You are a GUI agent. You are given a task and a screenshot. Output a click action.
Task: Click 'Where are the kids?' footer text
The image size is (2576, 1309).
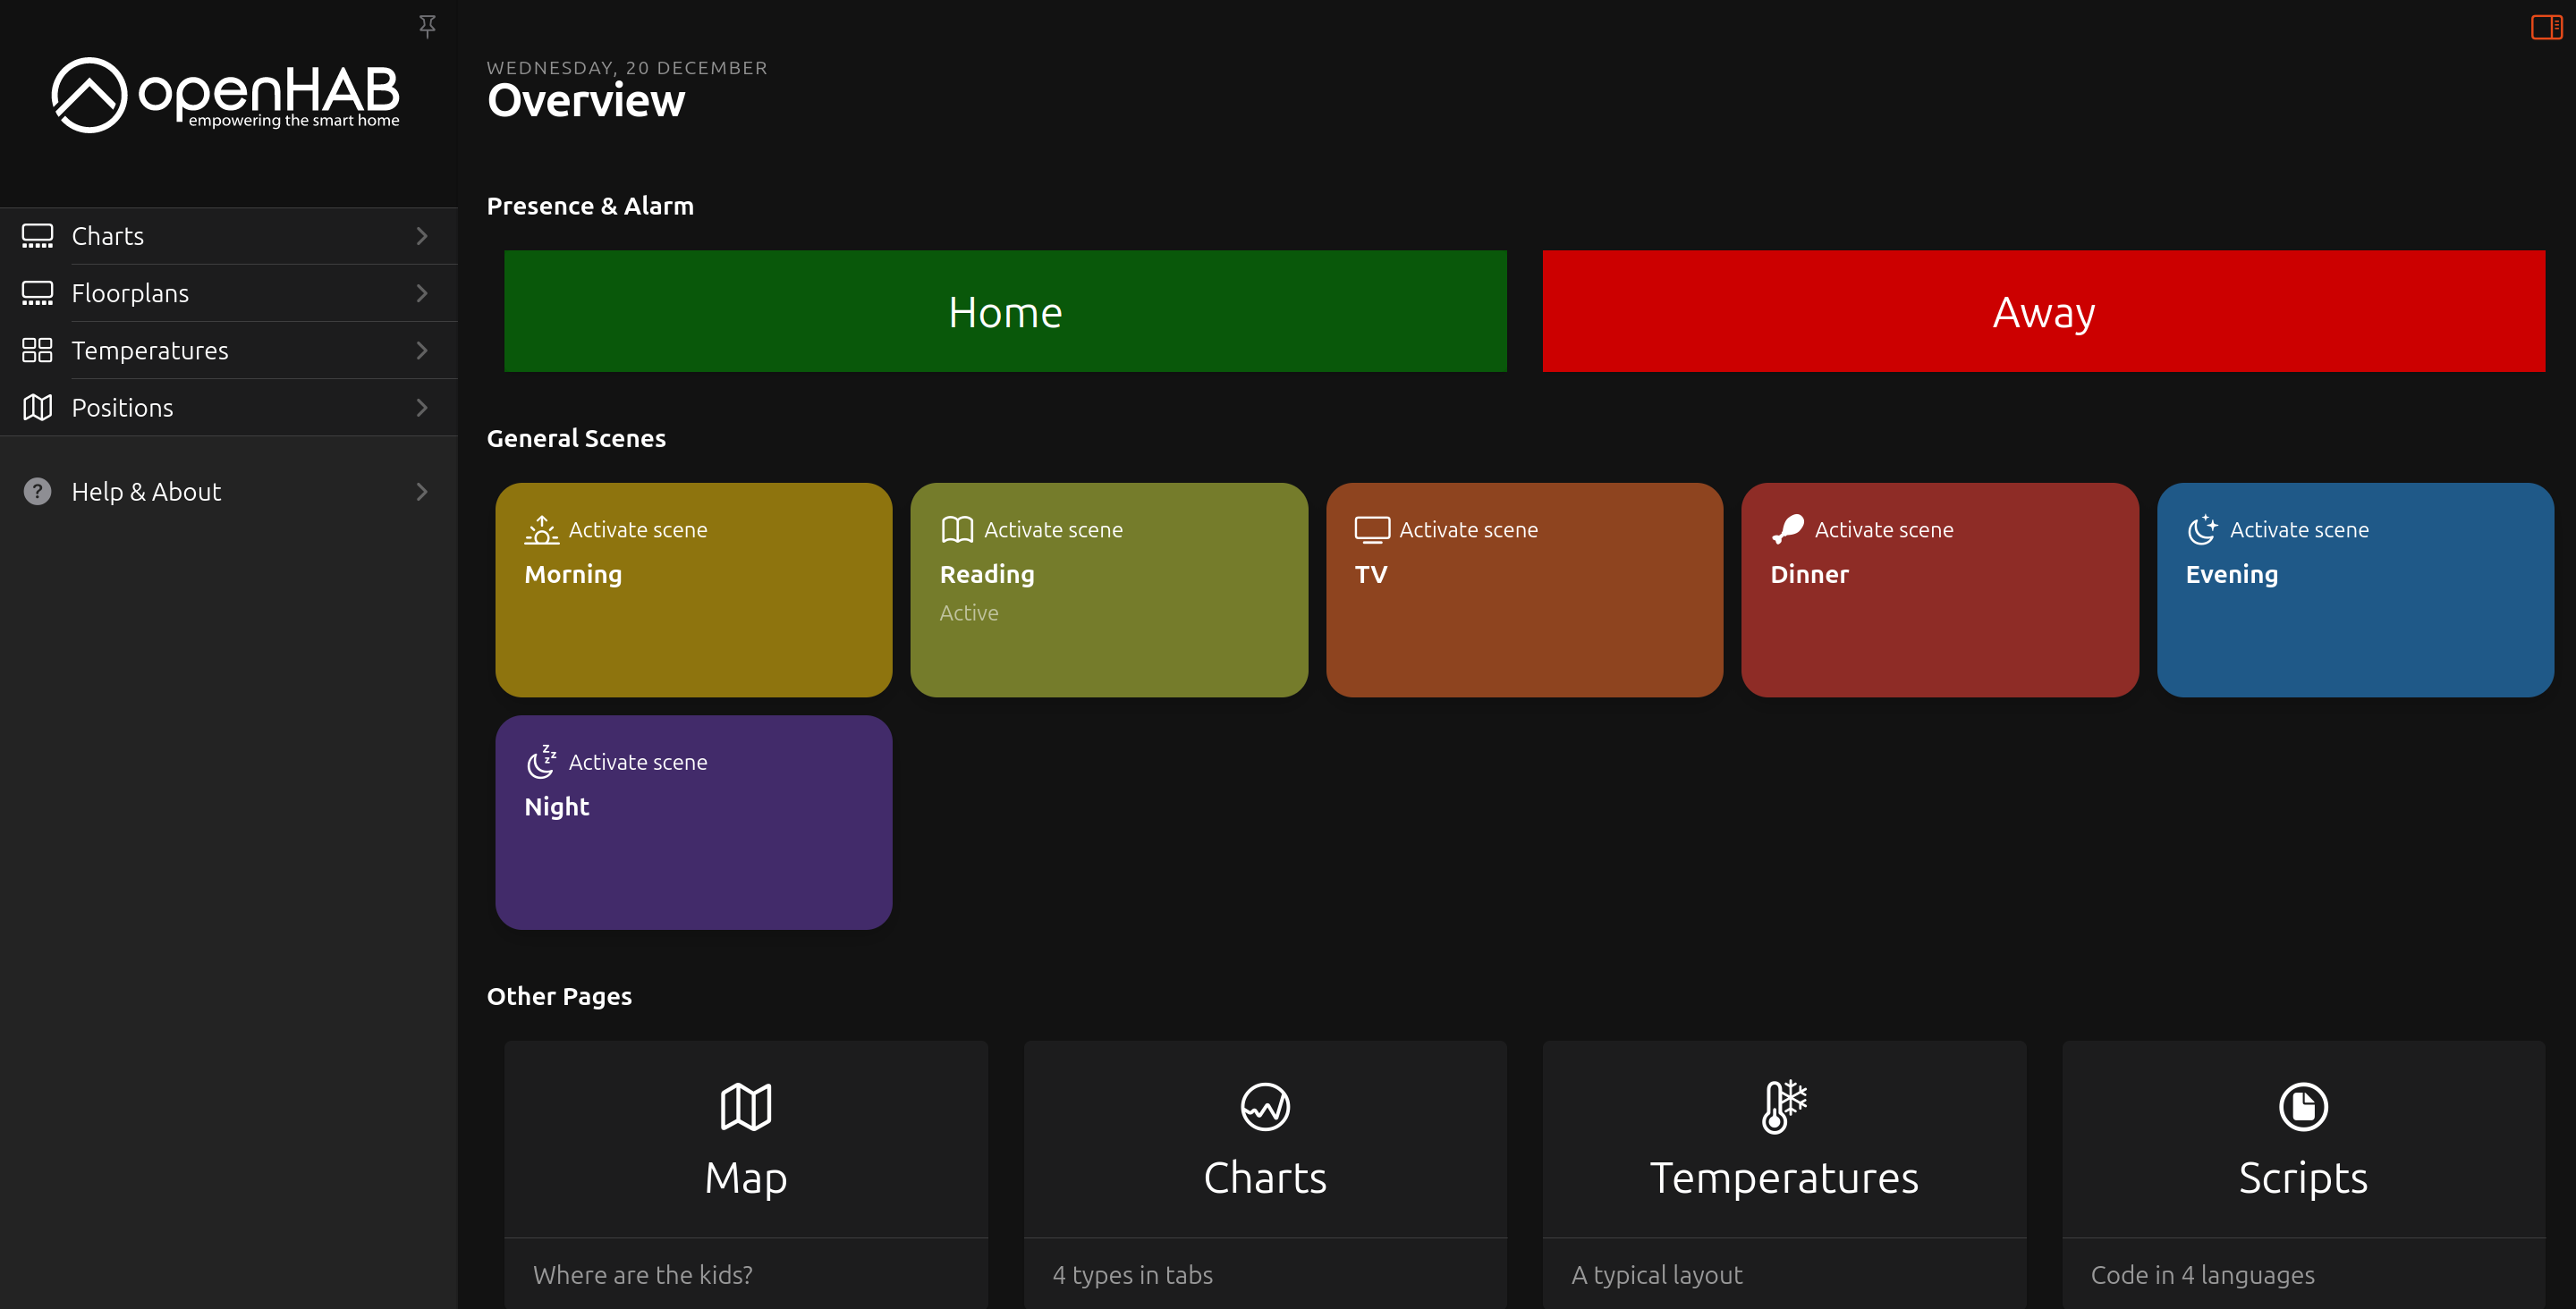pyautogui.click(x=642, y=1275)
